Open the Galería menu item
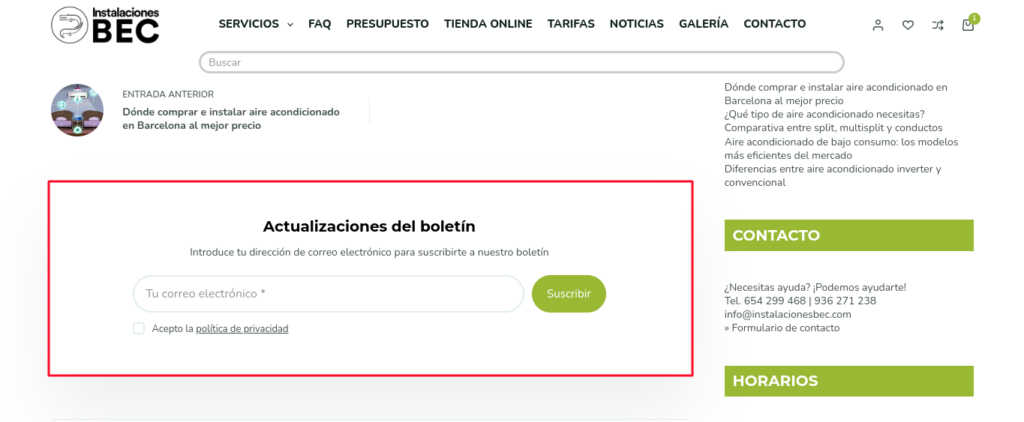The height and width of the screenshot is (422, 1024). 703,24
